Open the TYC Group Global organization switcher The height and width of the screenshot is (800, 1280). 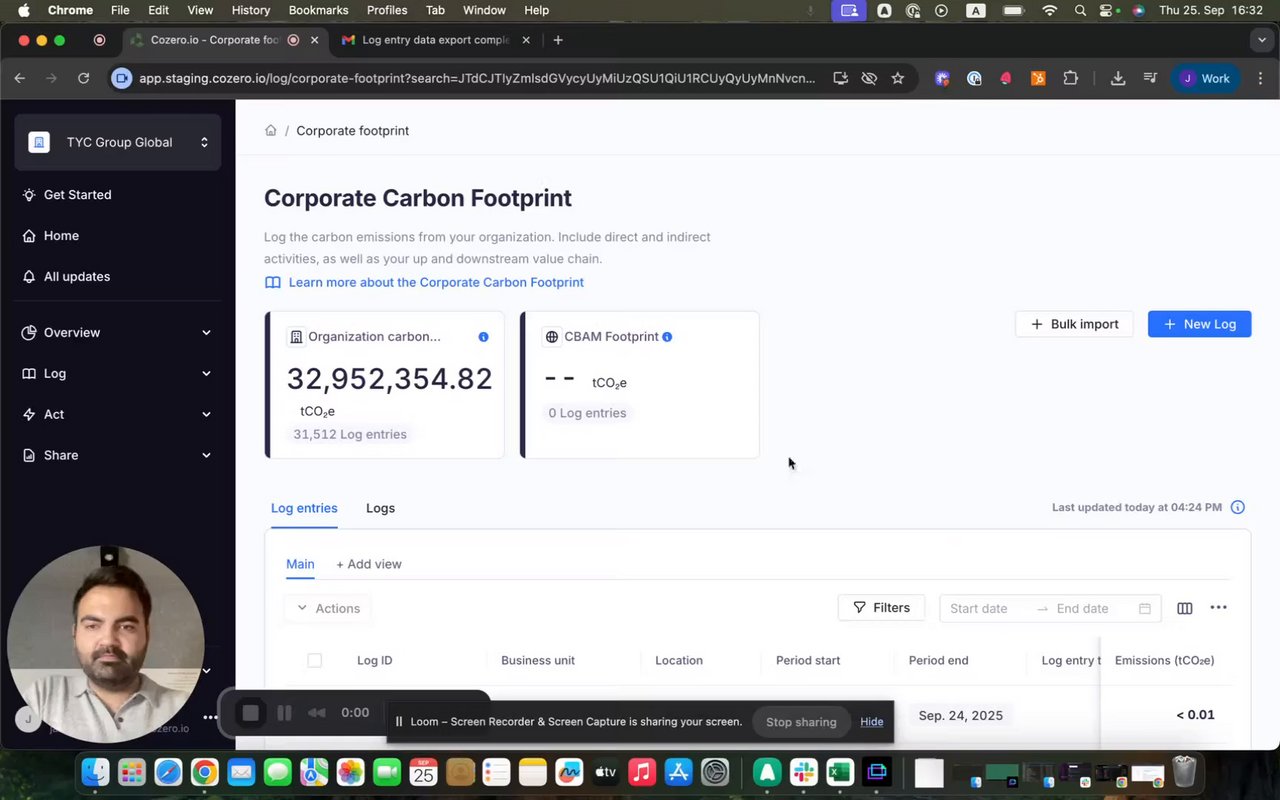pyautogui.click(x=118, y=142)
